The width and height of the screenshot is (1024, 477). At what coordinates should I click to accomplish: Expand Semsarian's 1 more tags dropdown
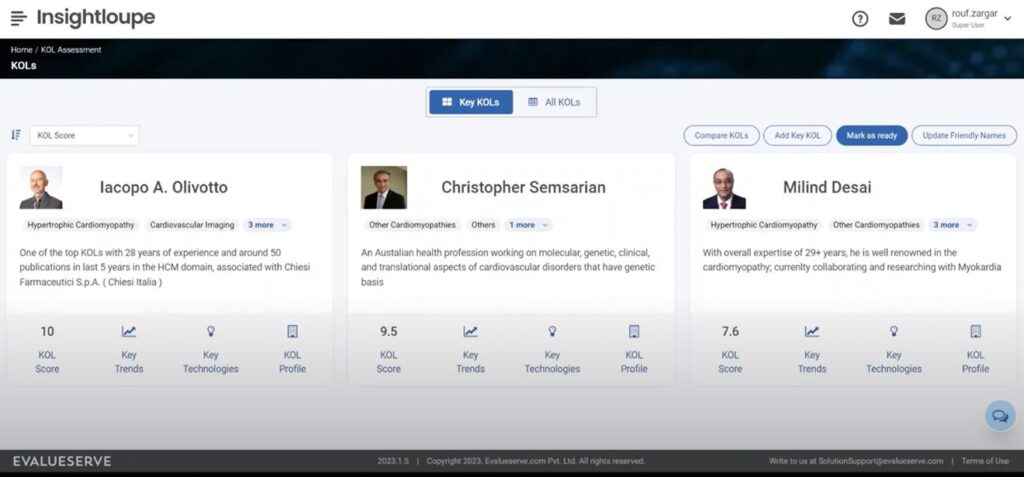[528, 225]
